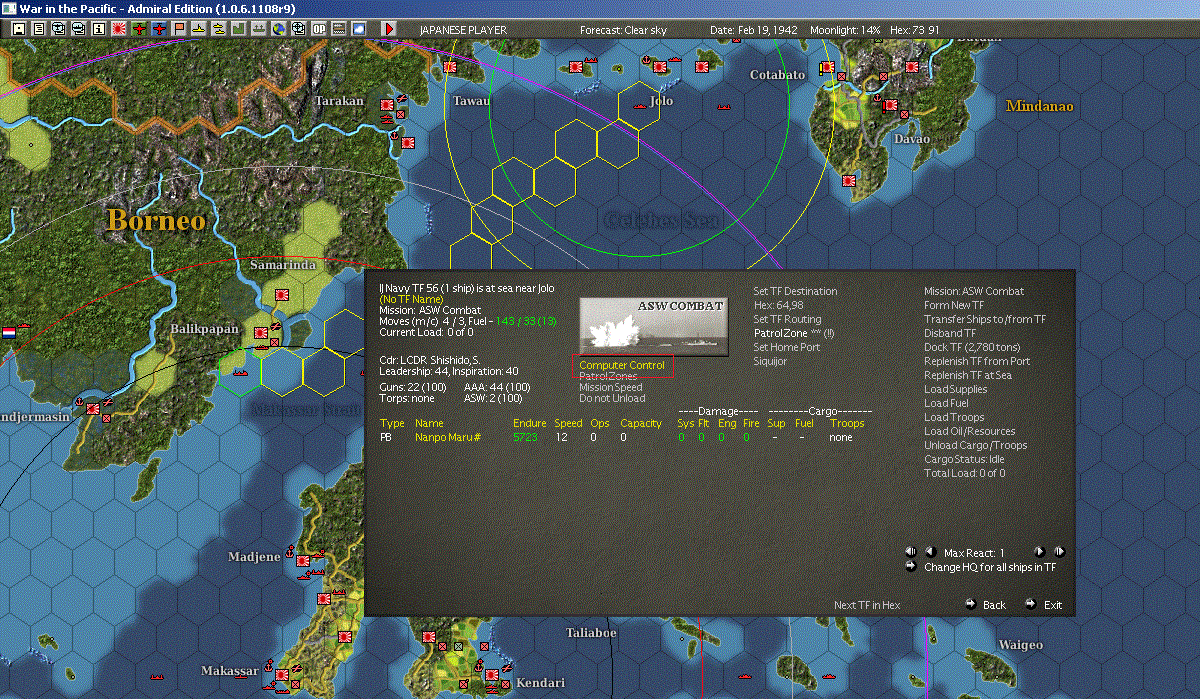Click Set Home Port

pyautogui.click(x=786, y=347)
